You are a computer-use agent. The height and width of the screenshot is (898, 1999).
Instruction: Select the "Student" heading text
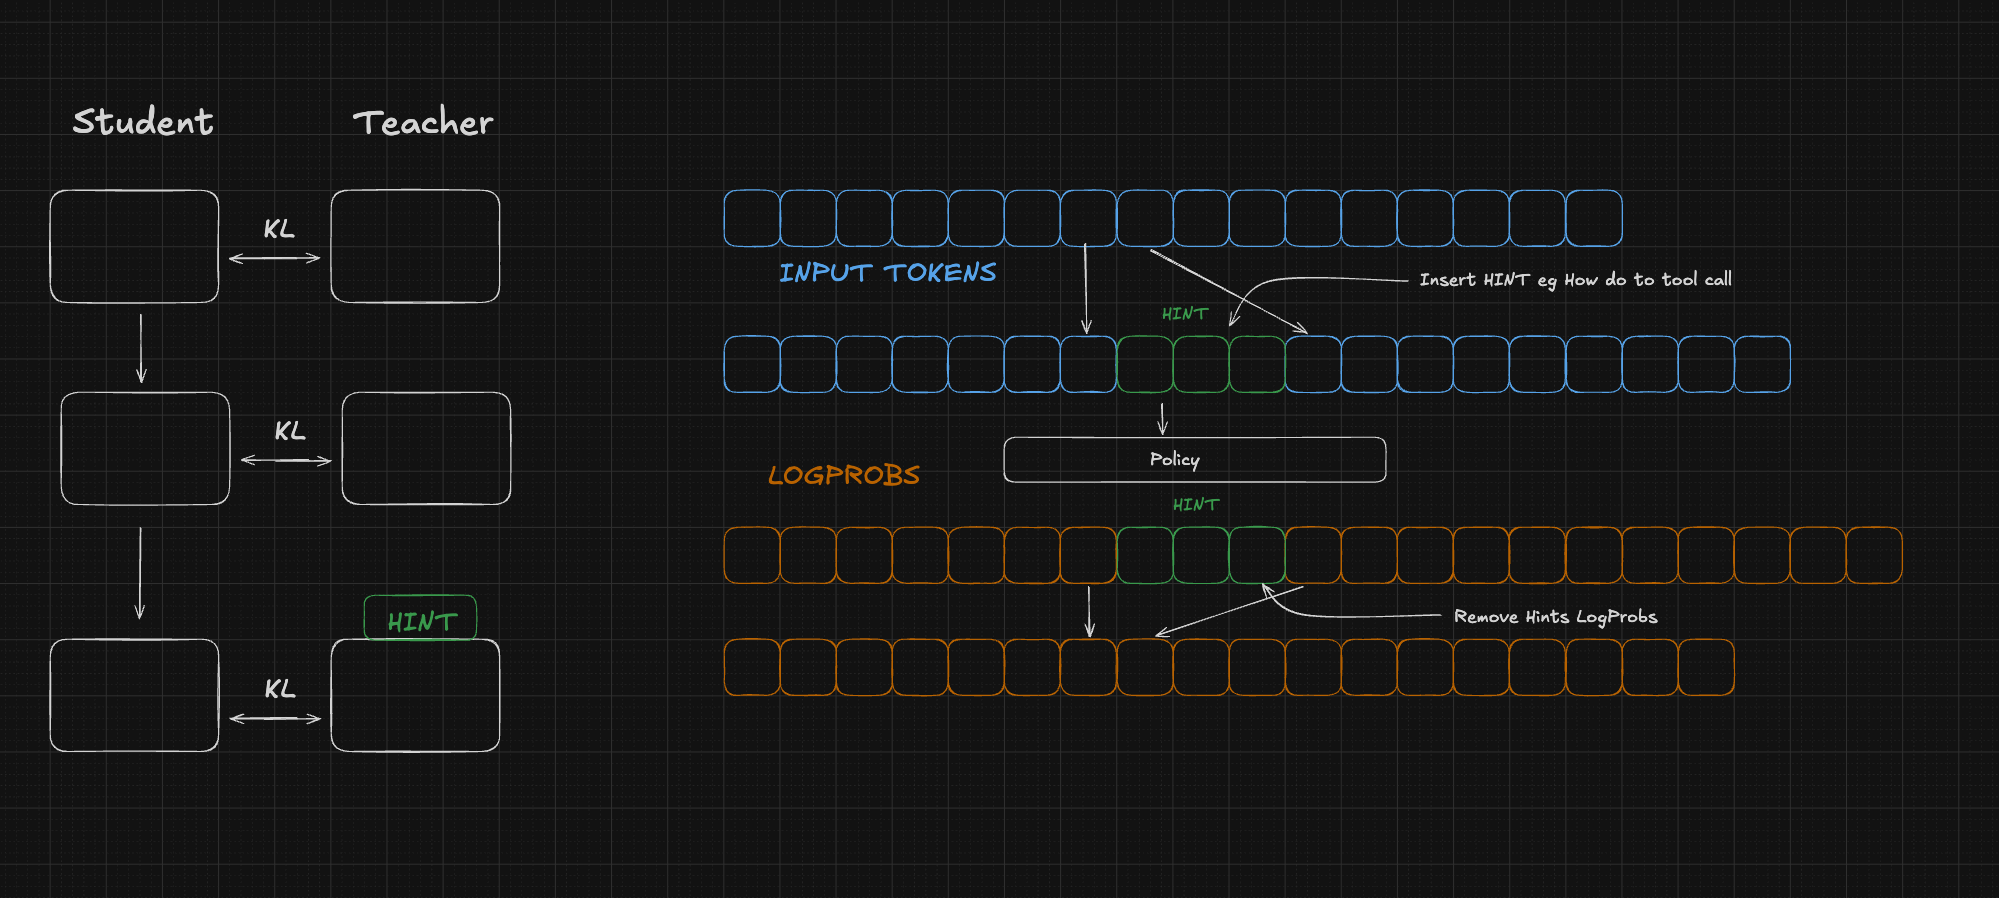(x=143, y=122)
